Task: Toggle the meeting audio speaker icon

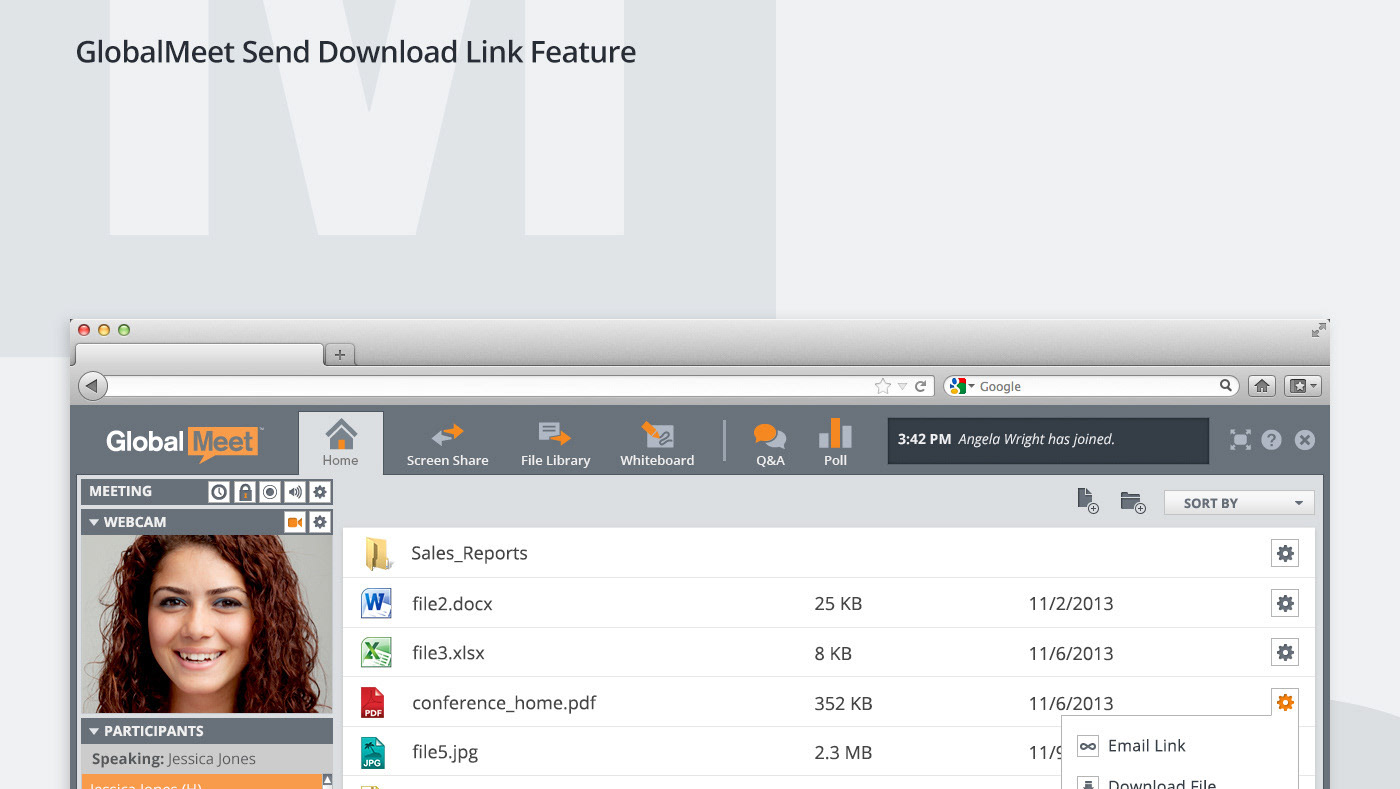Action: coord(294,492)
